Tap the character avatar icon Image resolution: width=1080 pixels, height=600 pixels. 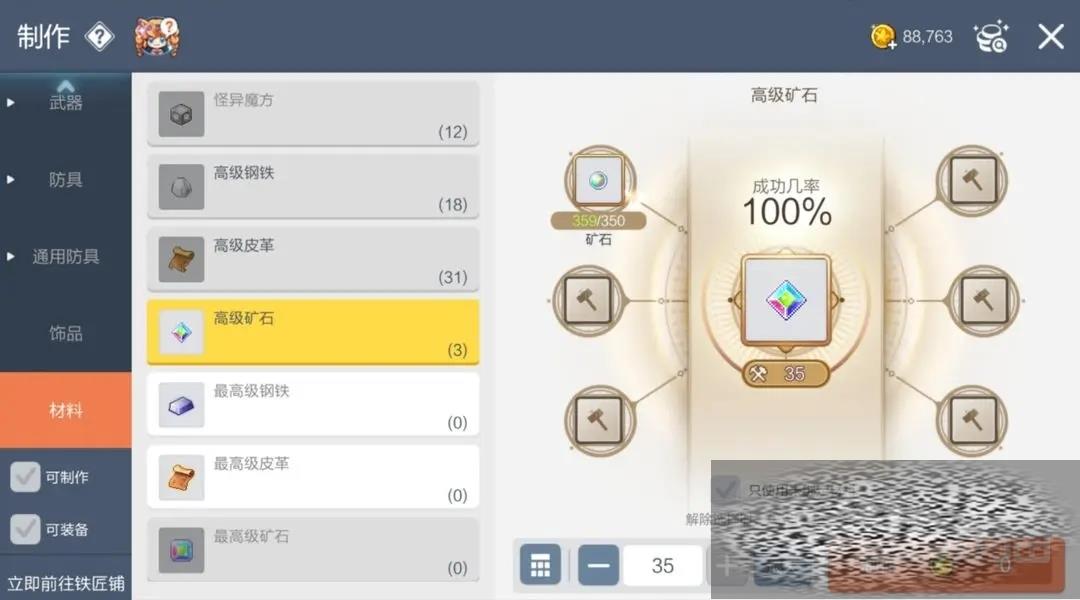[157, 37]
